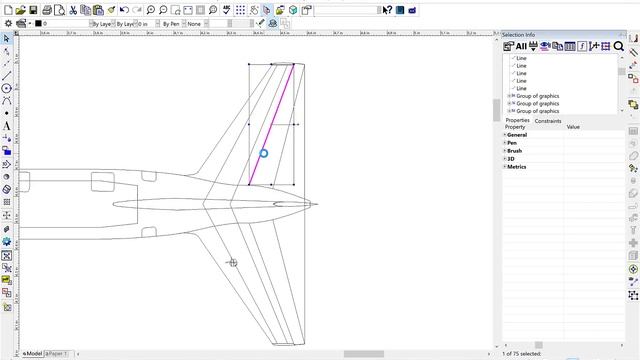Toggle the columns view in Selection Info
Viewport: 640px width, 360px height.
click(x=570, y=47)
